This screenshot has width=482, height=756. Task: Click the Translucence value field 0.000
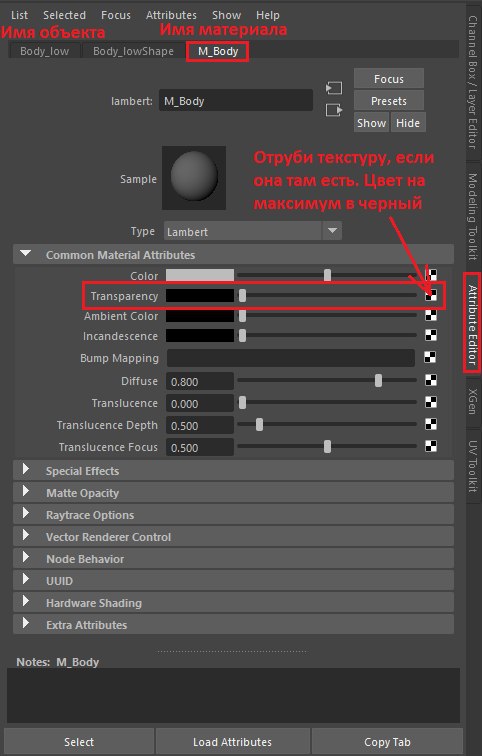[x=200, y=403]
